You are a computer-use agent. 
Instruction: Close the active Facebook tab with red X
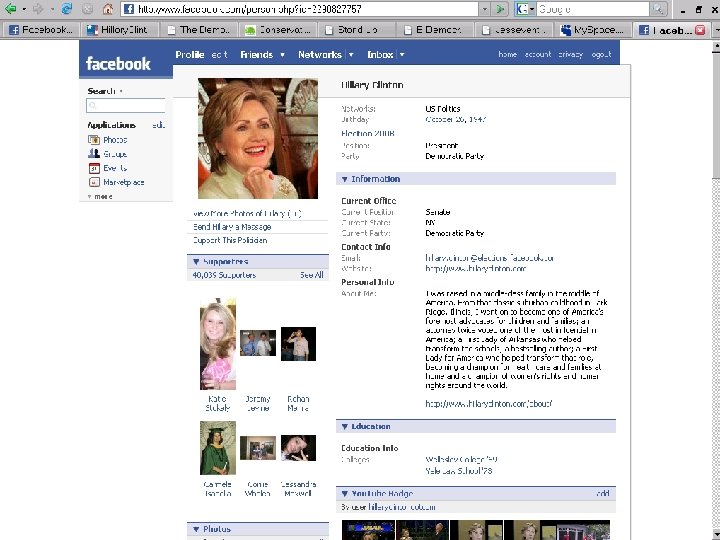click(x=700, y=30)
